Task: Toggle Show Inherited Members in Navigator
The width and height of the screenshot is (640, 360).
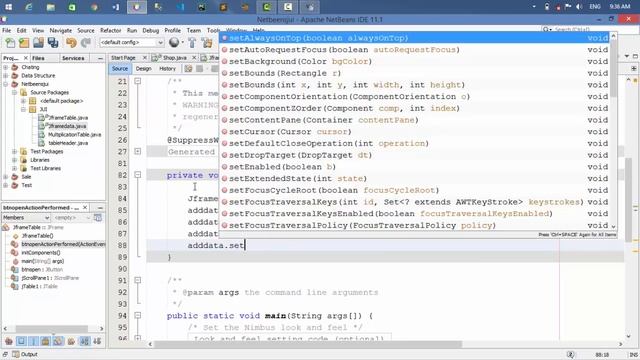Action: pyautogui.click(x=9, y=341)
